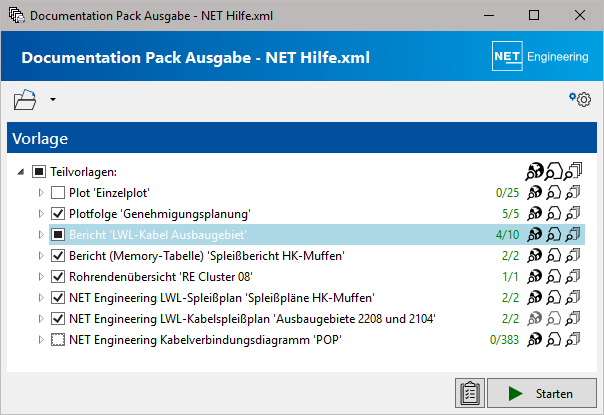Open the gear settings icon
The image size is (604, 415).
[580, 99]
